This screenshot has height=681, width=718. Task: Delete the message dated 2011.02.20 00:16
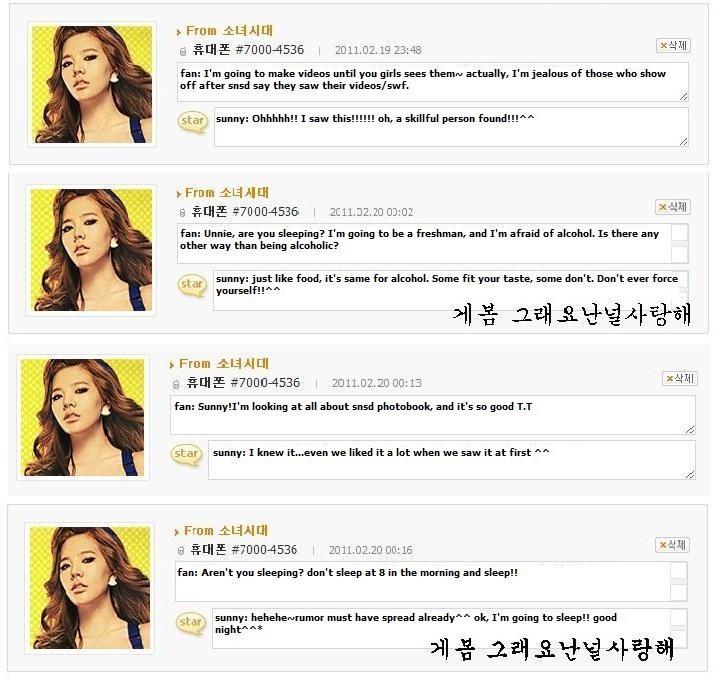coord(672,545)
